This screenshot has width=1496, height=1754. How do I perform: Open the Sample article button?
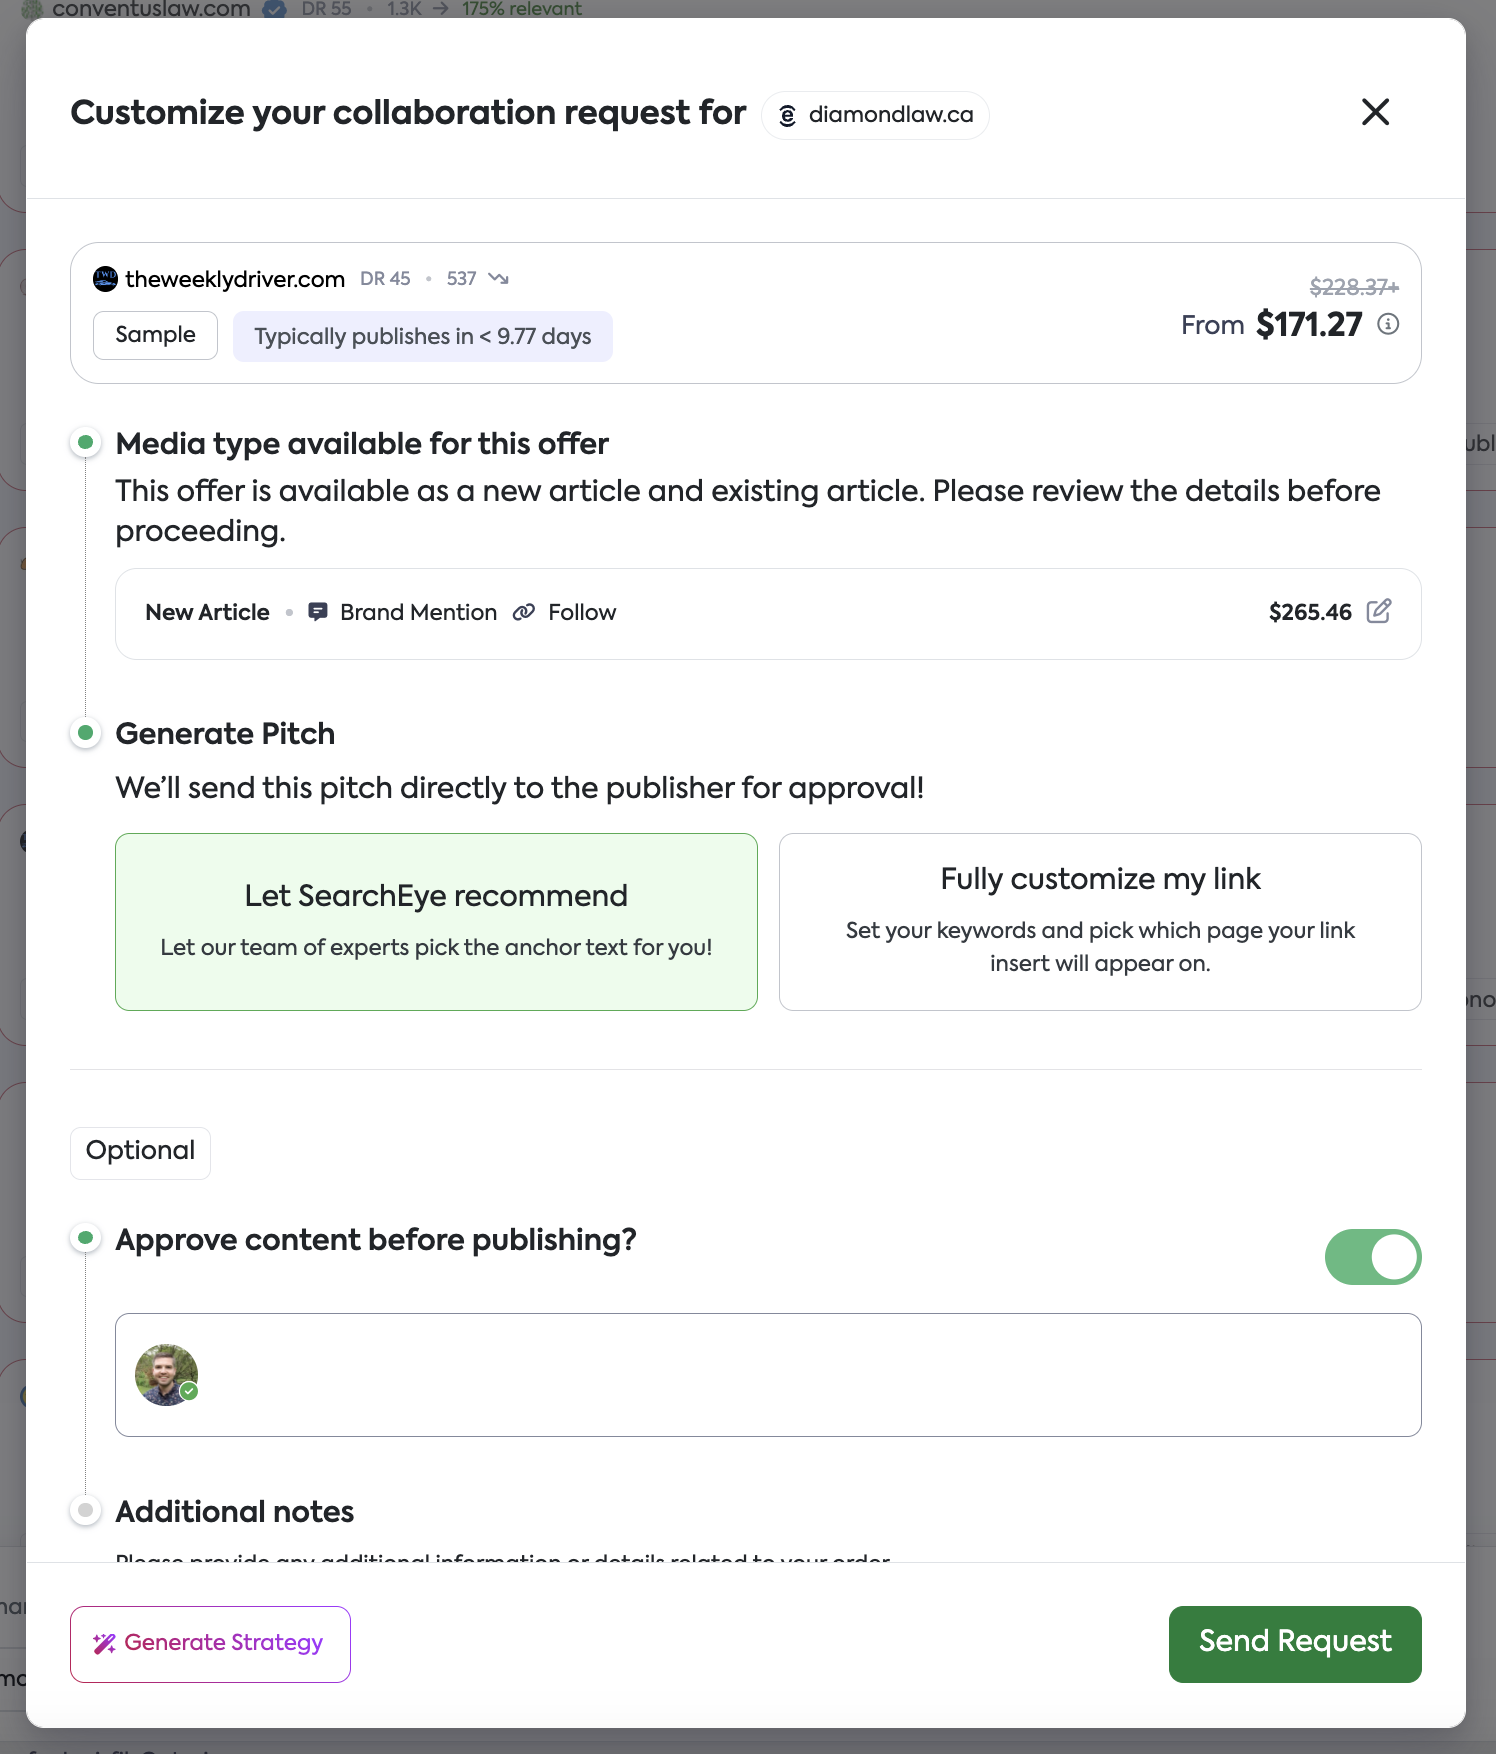[x=155, y=335]
